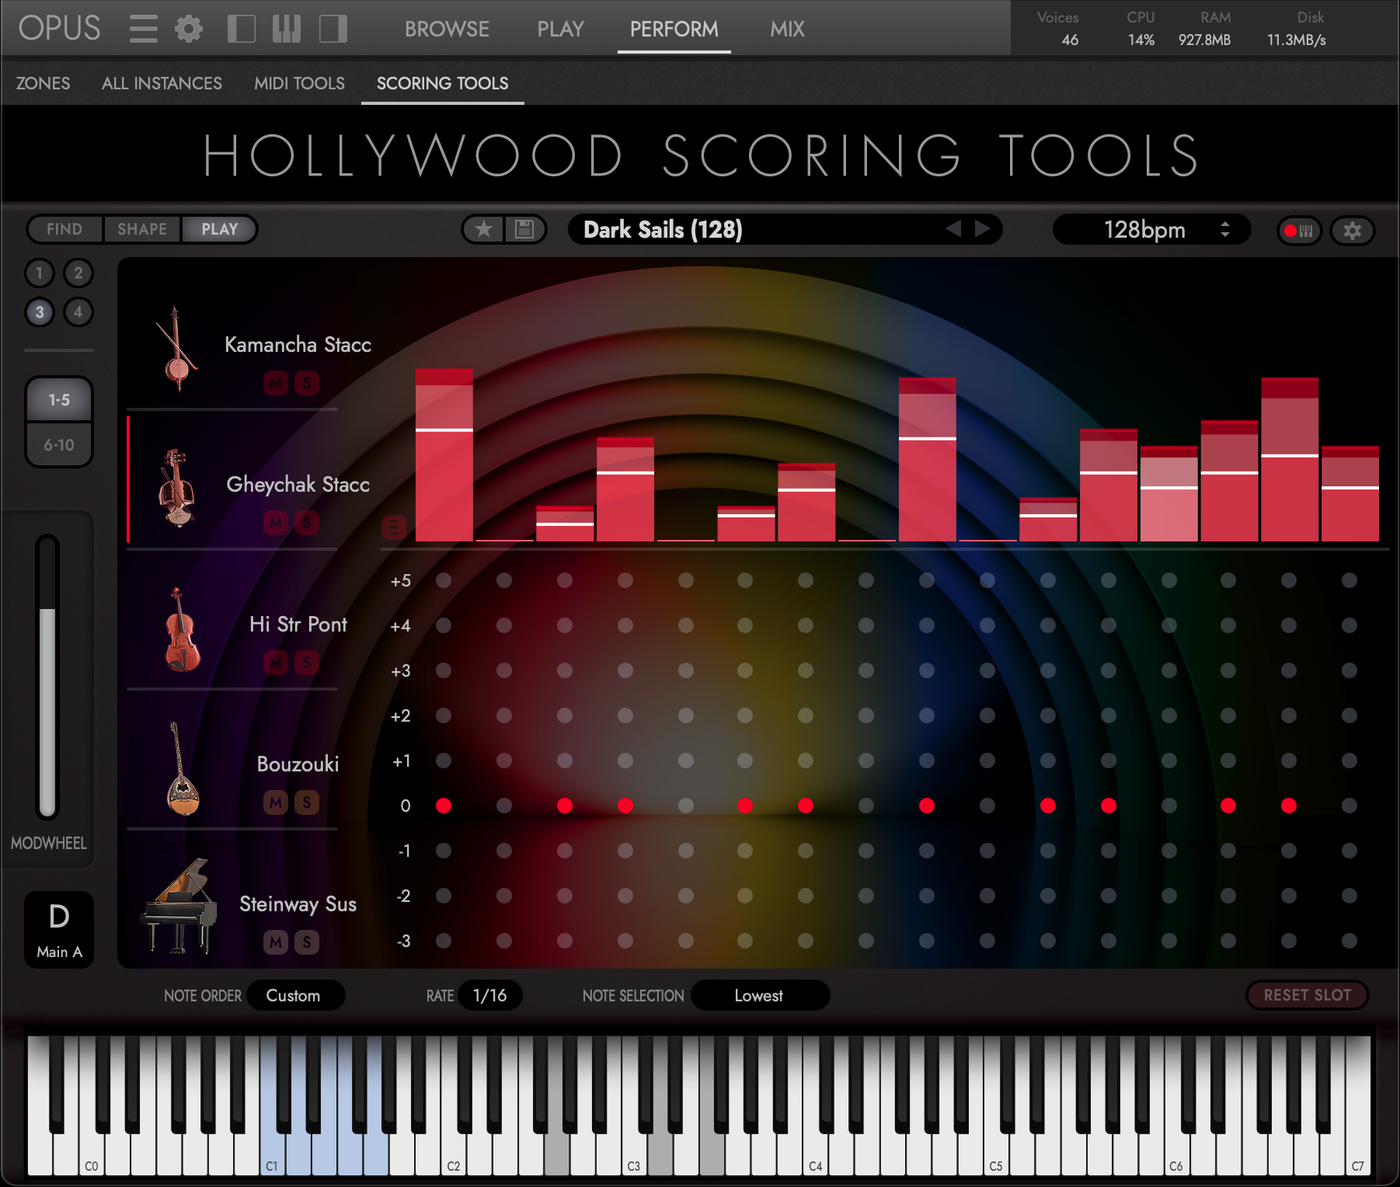Toggle right panel layout icon
The width and height of the screenshot is (1400, 1187).
[x=333, y=28]
